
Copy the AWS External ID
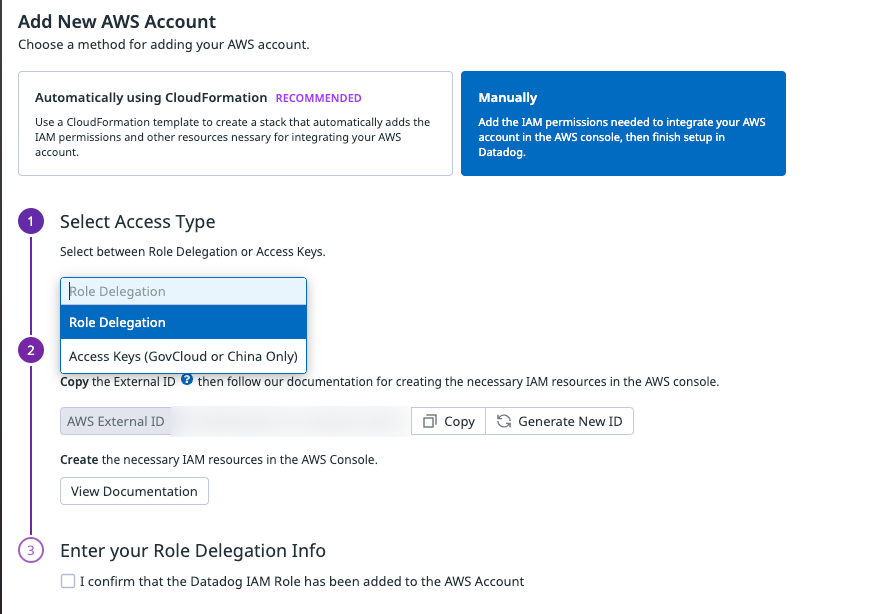449,421
